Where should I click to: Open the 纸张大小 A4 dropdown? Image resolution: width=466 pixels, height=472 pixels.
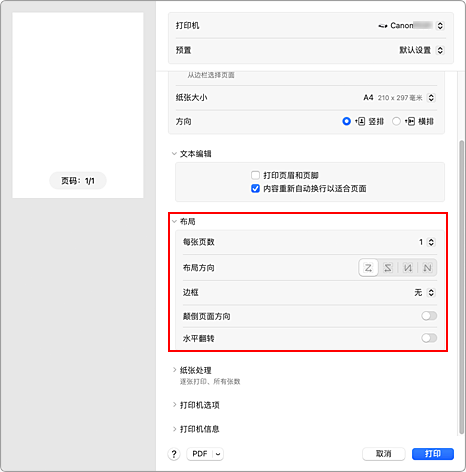coord(431,98)
